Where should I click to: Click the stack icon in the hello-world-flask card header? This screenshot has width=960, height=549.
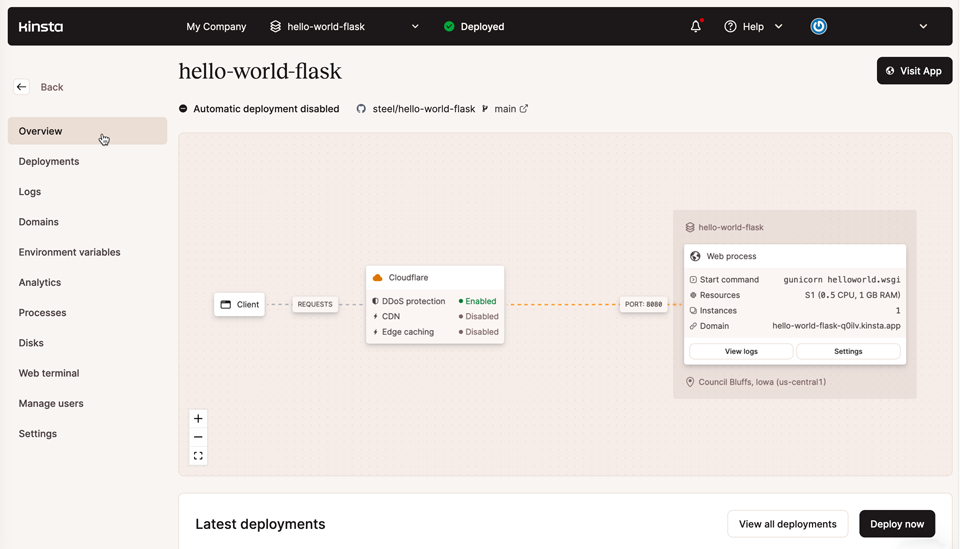coord(690,227)
